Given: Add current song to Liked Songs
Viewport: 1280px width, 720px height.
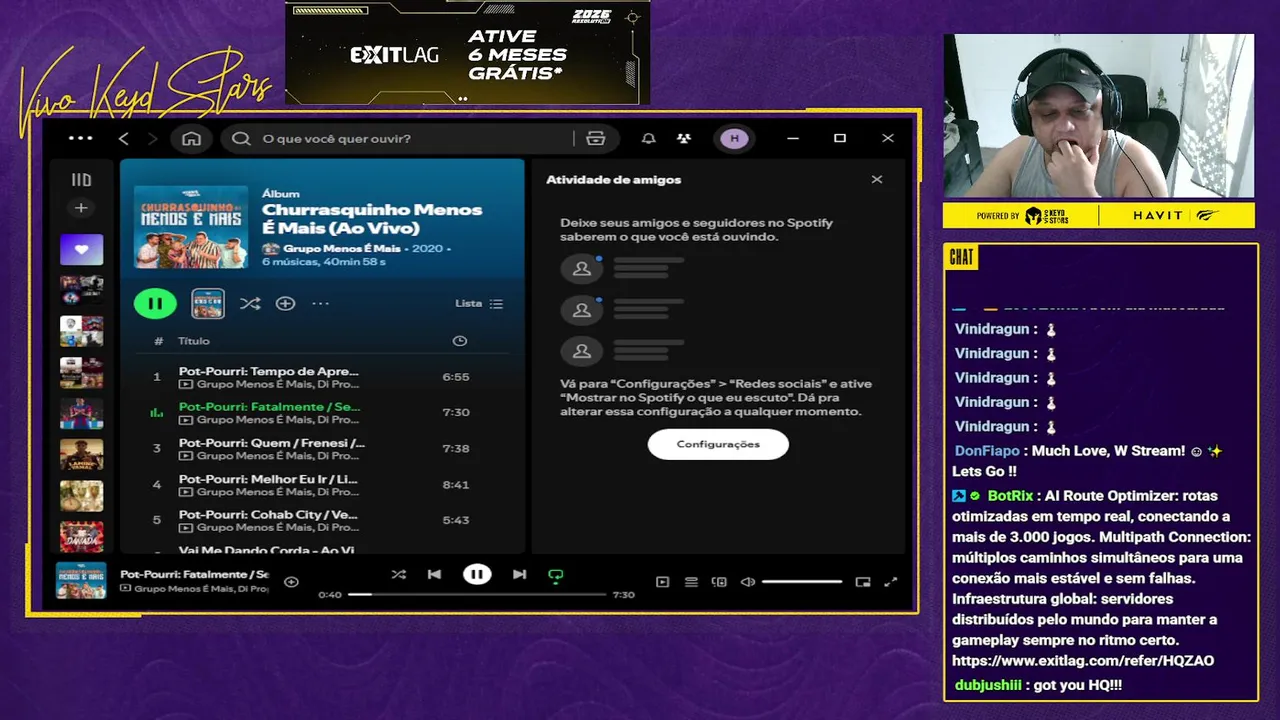Looking at the screenshot, I should [291, 581].
